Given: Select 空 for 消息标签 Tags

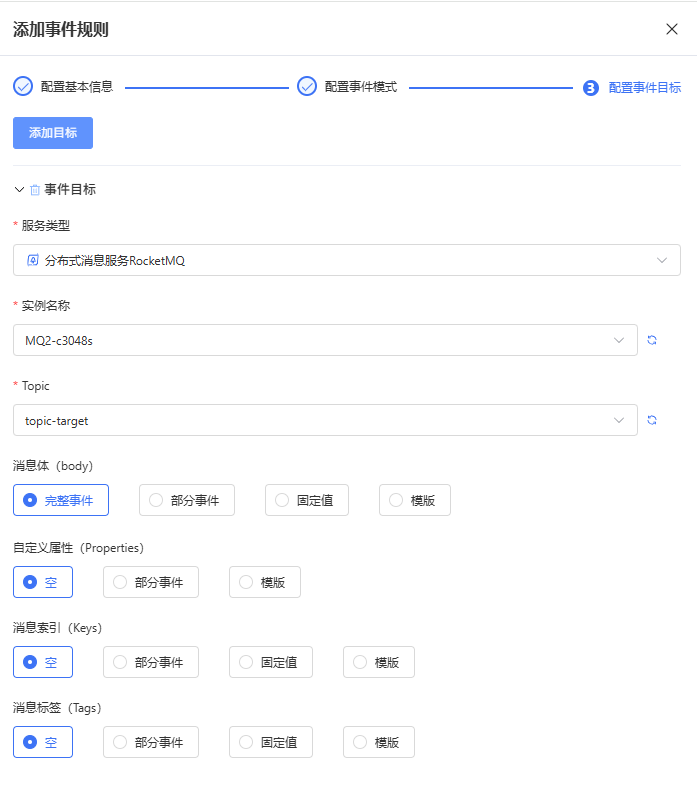Looking at the screenshot, I should pyautogui.click(x=43, y=742).
